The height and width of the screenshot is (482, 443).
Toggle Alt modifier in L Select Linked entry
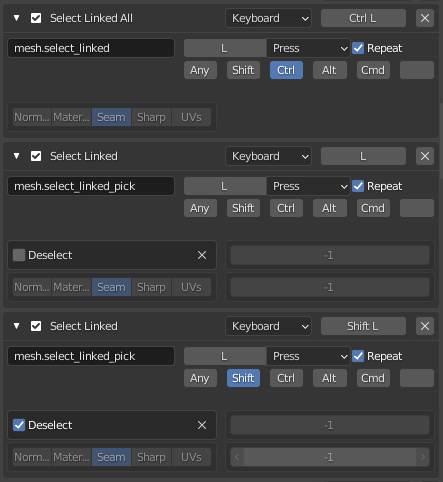point(330,208)
